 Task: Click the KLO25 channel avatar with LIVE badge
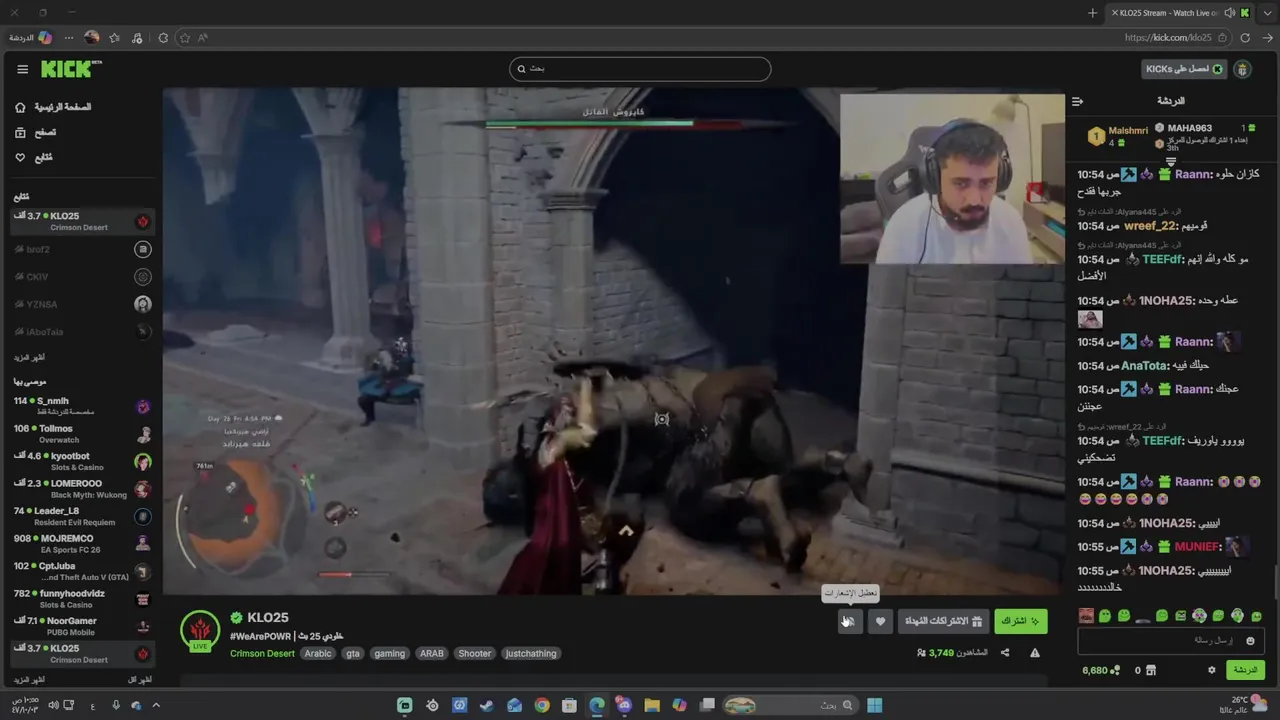point(200,631)
